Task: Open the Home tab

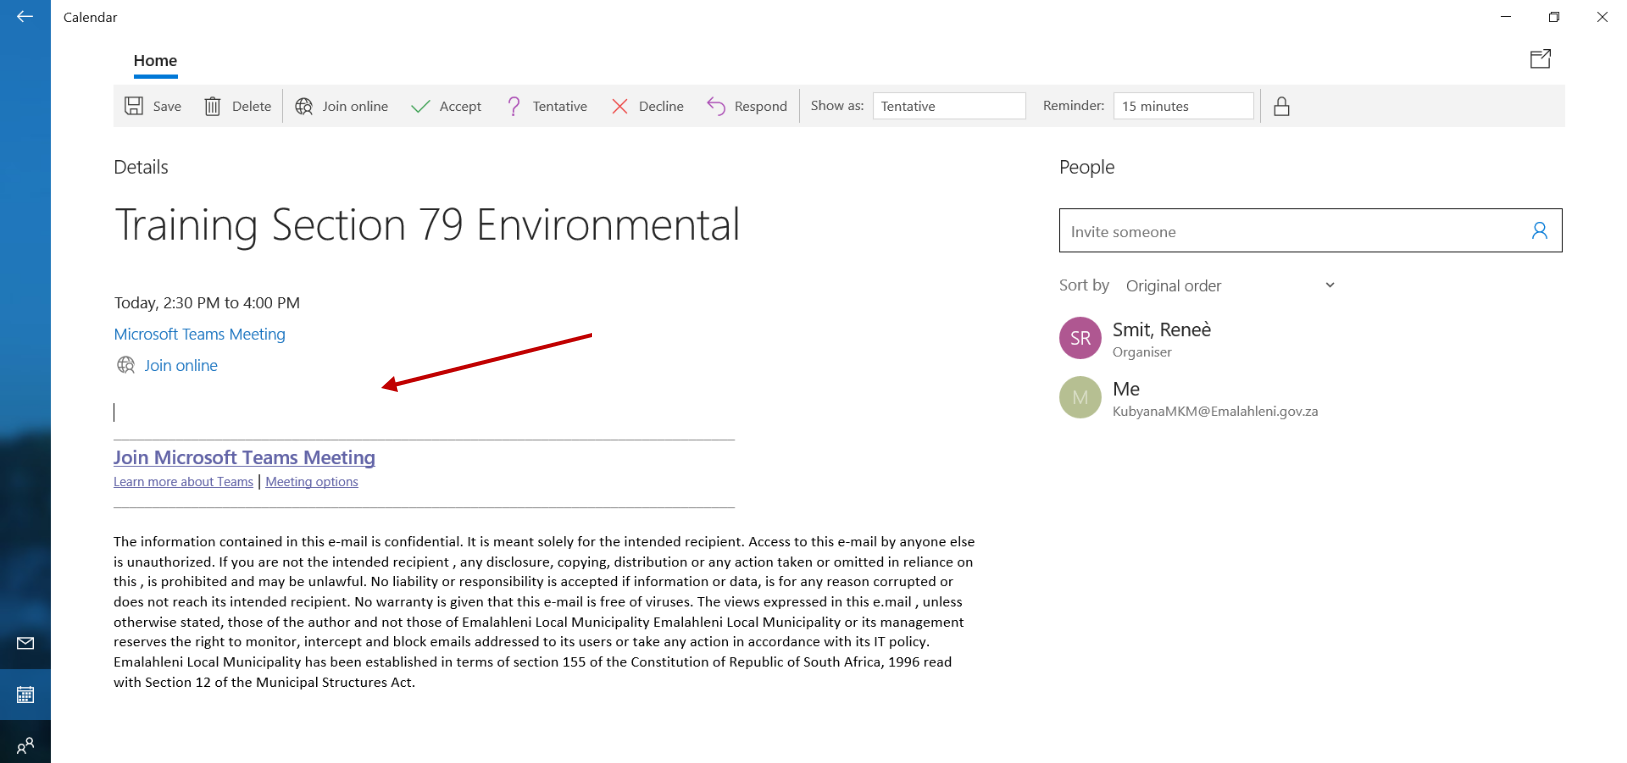Action: (155, 61)
